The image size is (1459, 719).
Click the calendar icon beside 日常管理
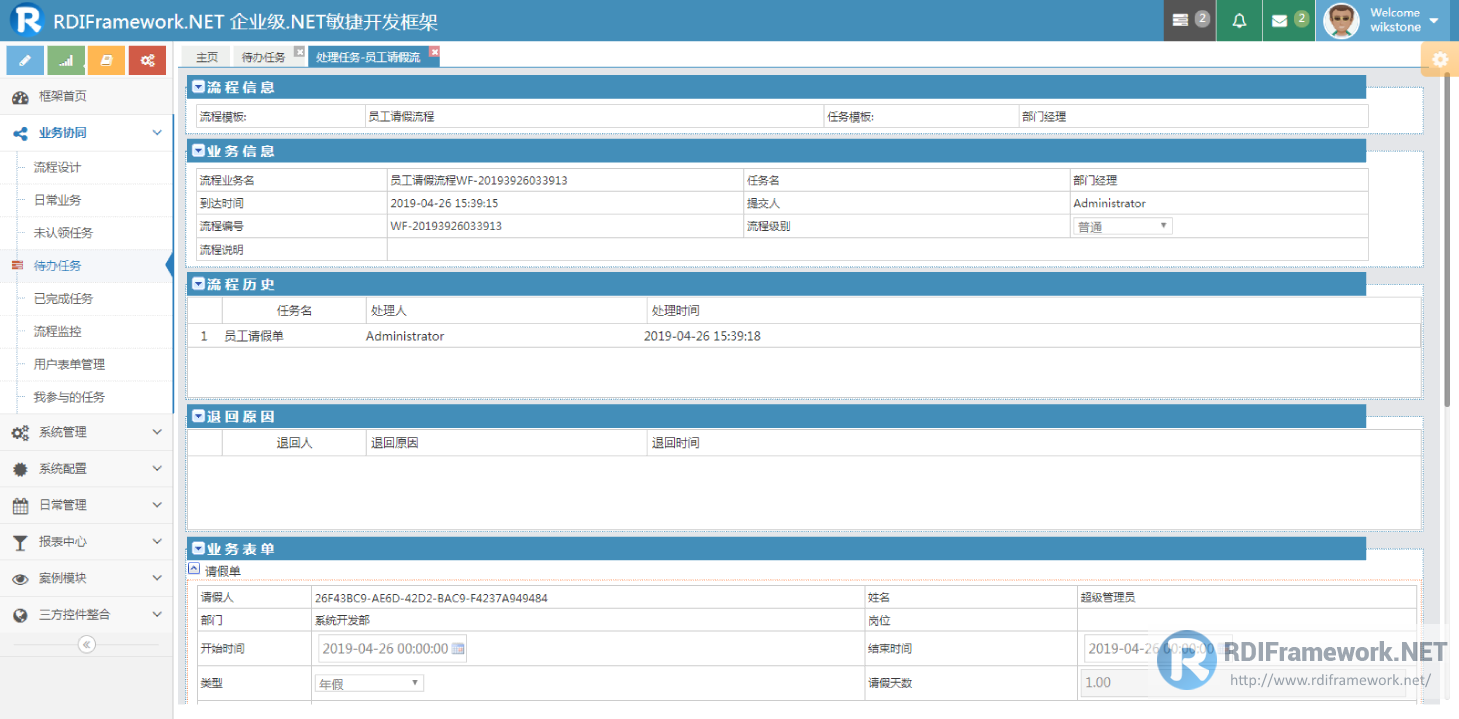(x=19, y=505)
